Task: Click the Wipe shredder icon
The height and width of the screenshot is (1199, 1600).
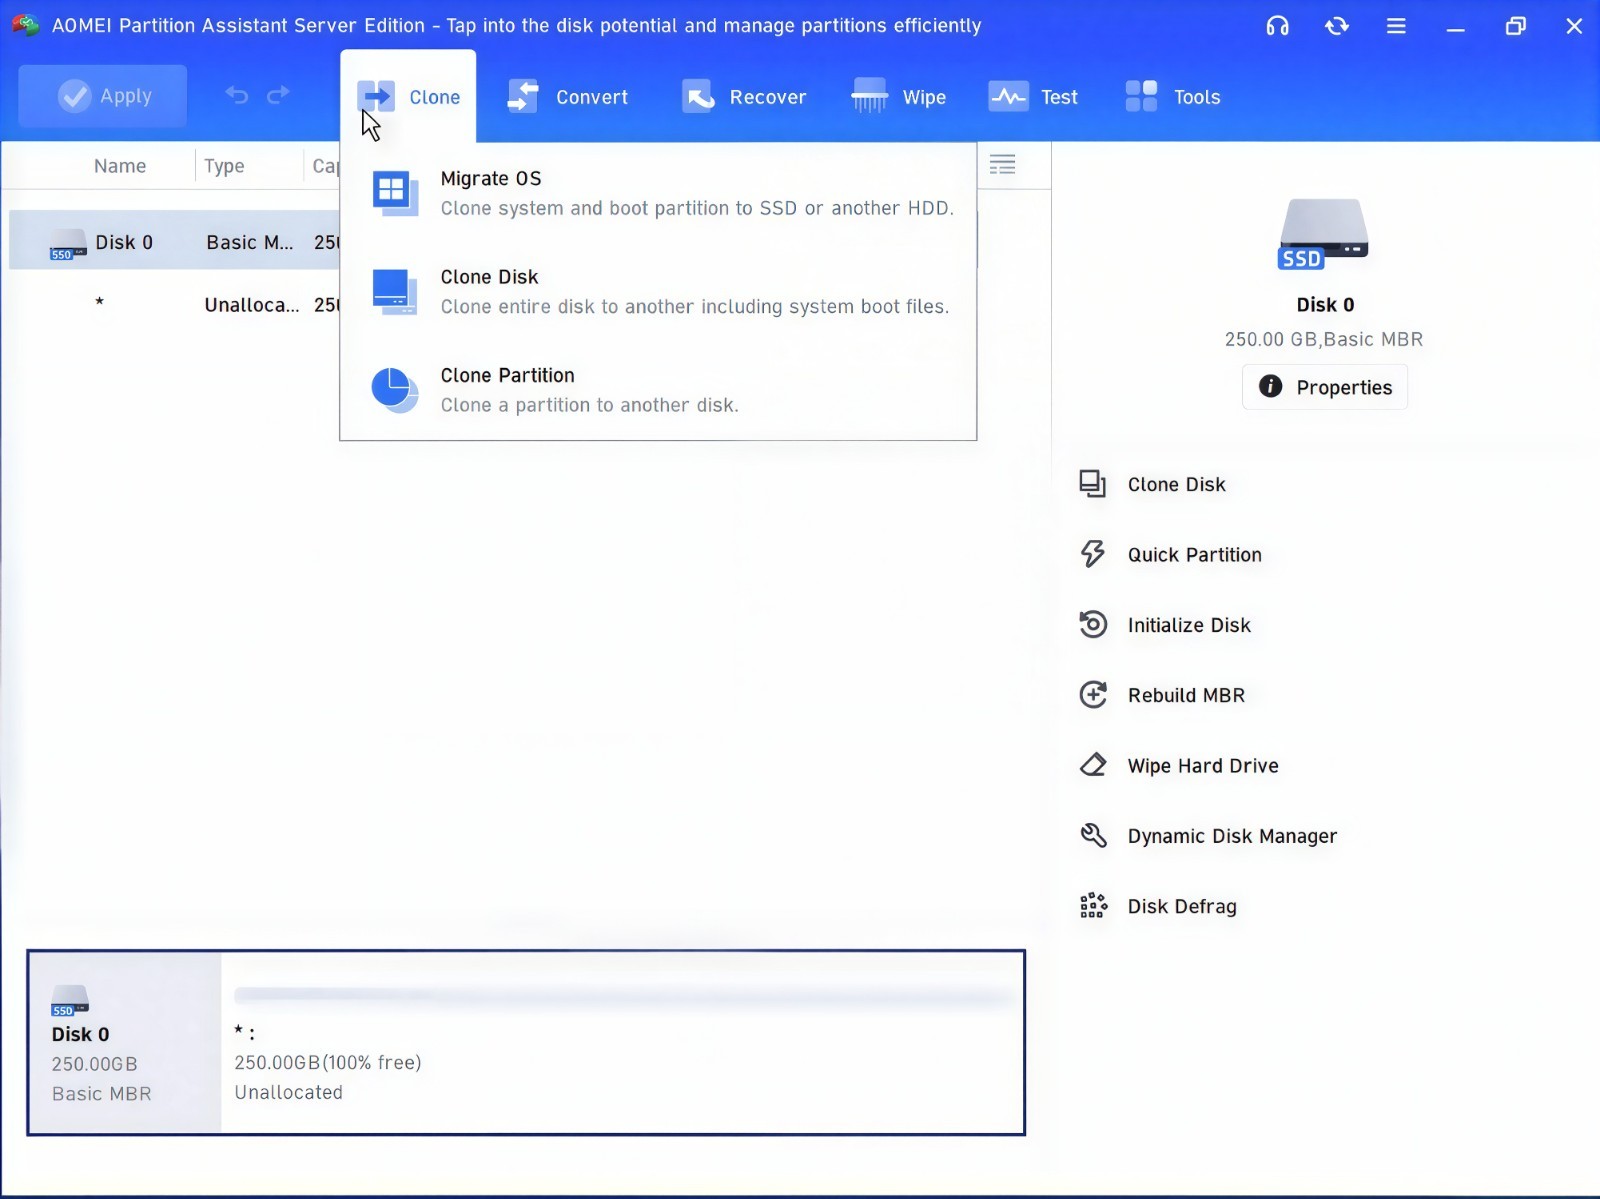Action: [x=869, y=96]
